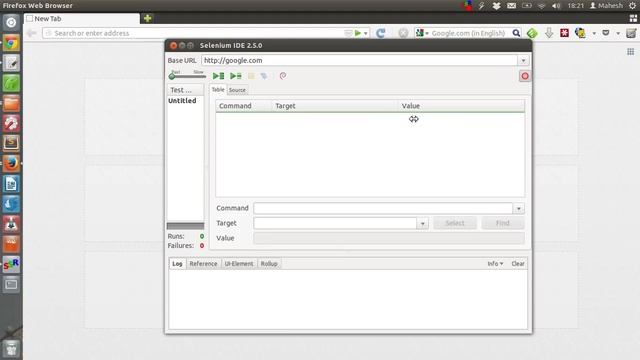Click the Pocket toolbar icon
The width and height of the screenshot is (640, 360).
(606, 33)
